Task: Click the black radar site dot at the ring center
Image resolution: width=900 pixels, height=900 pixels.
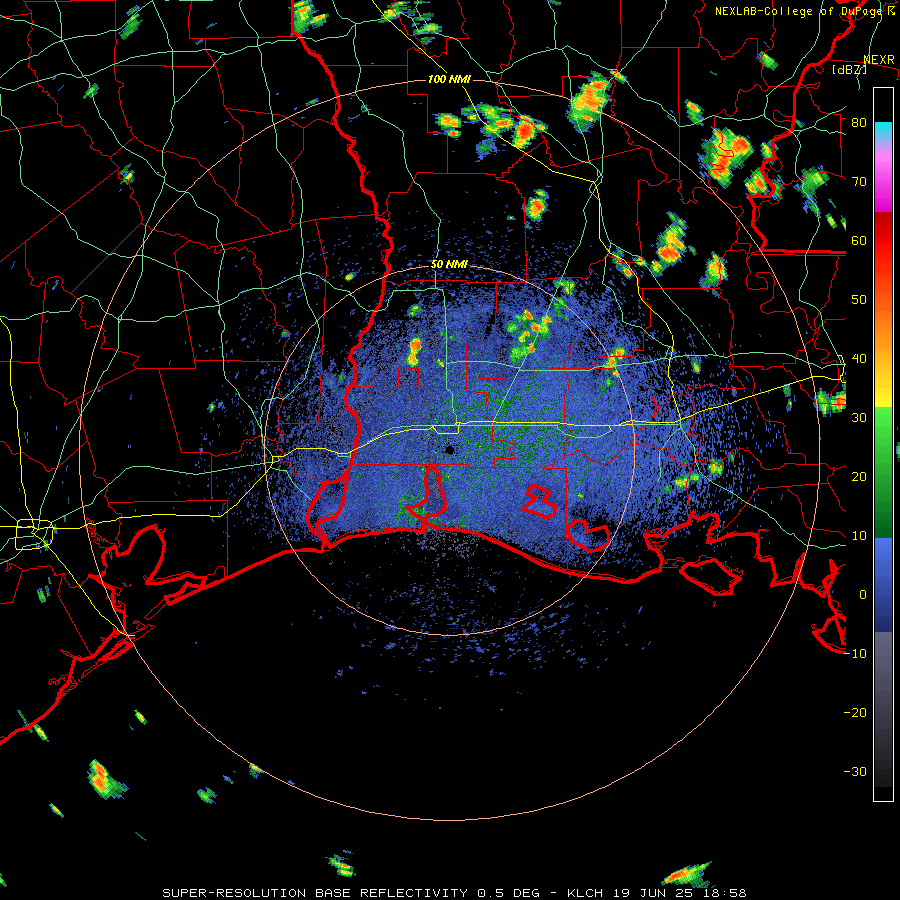Action: click(450, 450)
